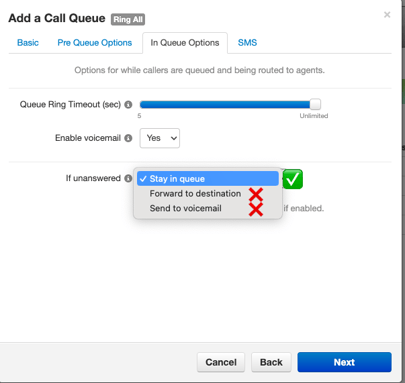
Task: Close the Add a Call Queue dialog
Action: point(387,15)
